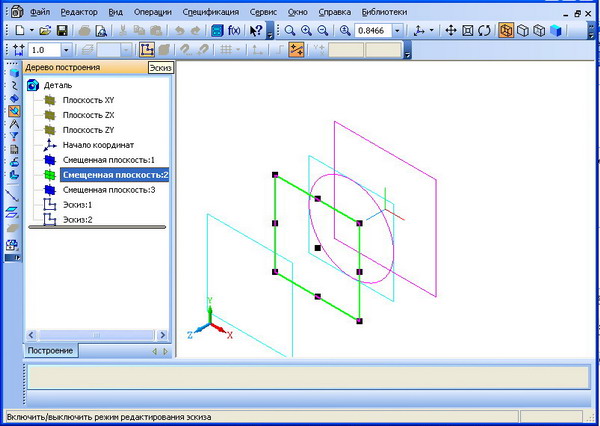Open the filters funnel panel icon
This screenshot has width=600, height=426.
click(14, 136)
